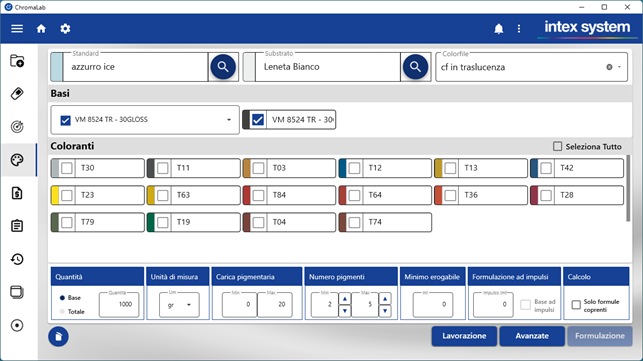Check colorant T12
This screenshot has width=643, height=361.
tap(354, 168)
